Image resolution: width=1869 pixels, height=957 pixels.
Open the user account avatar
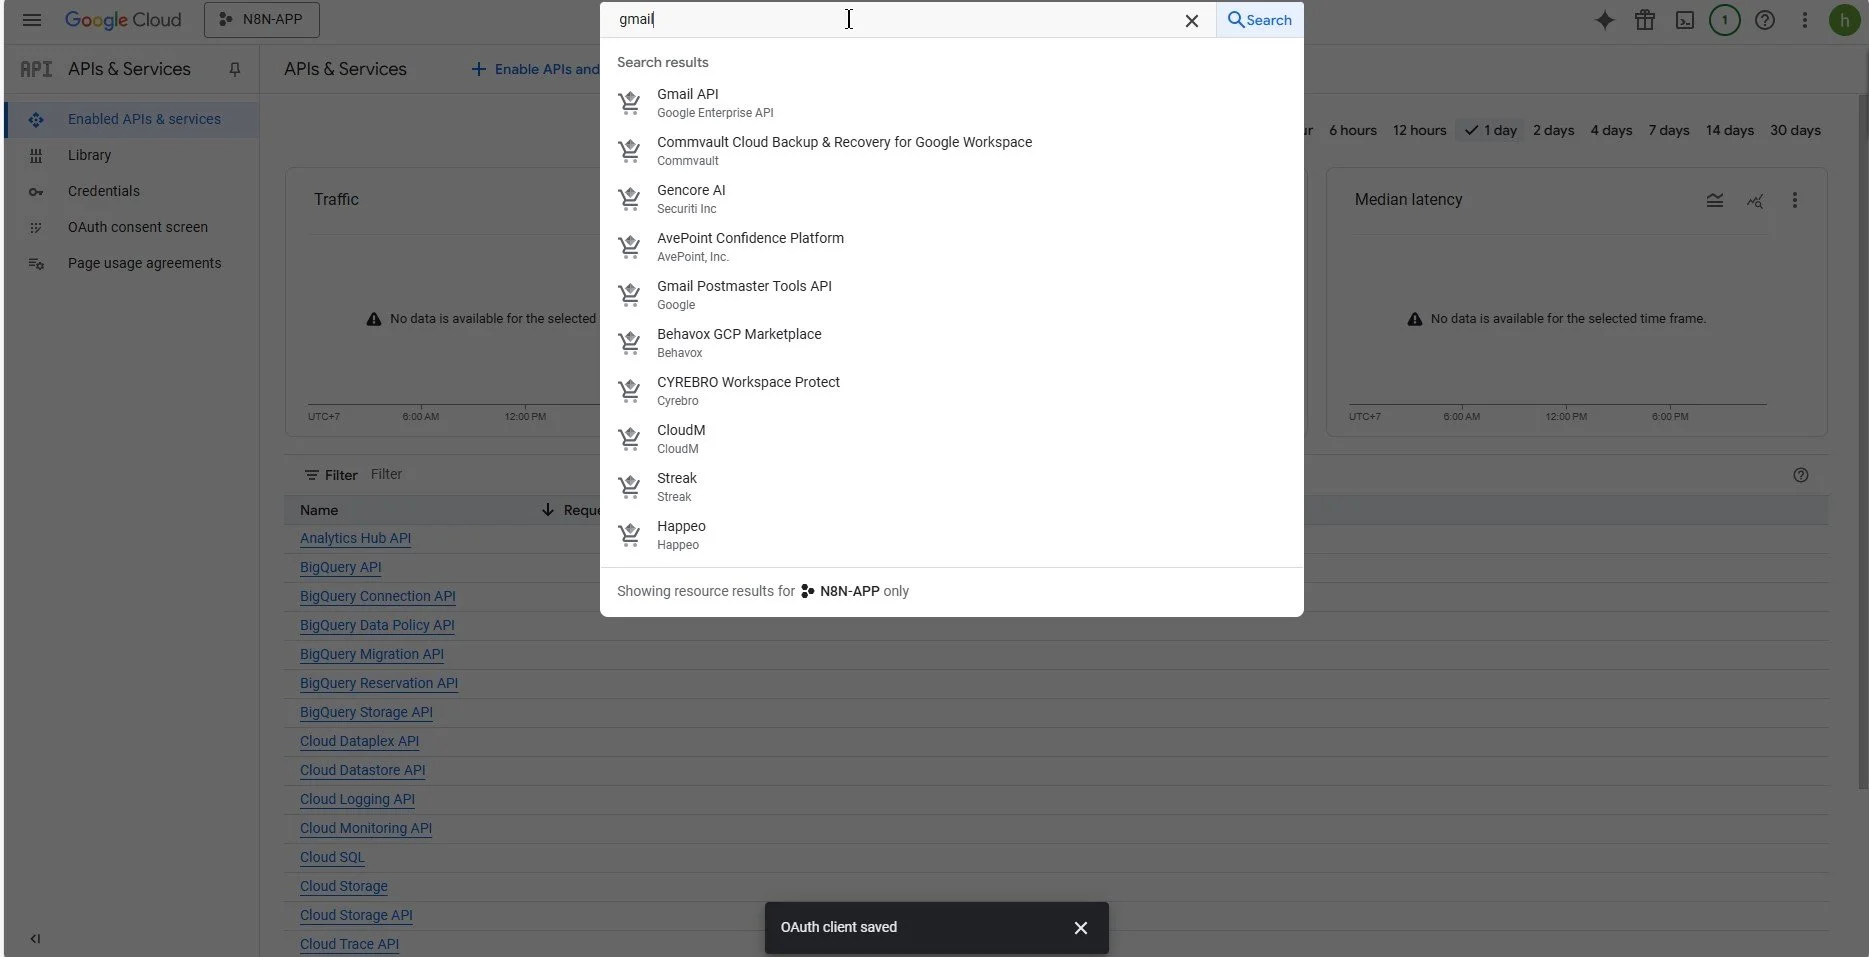pyautogui.click(x=1844, y=20)
